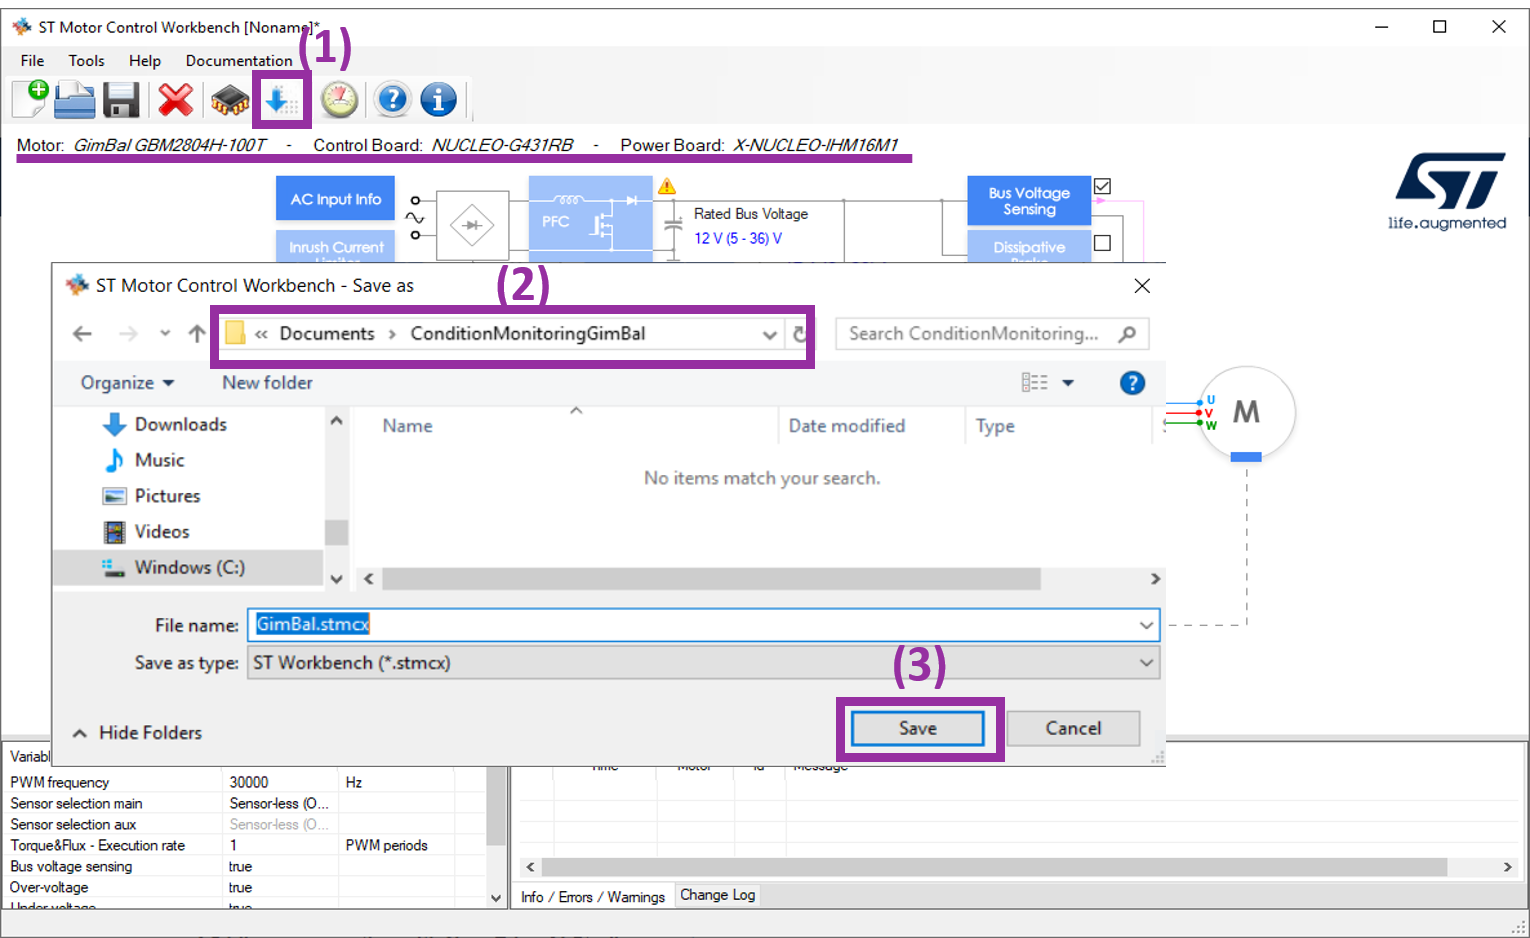Click the floppy disk Save icon
Viewport: 1530px width, 938px height.
click(x=121, y=100)
